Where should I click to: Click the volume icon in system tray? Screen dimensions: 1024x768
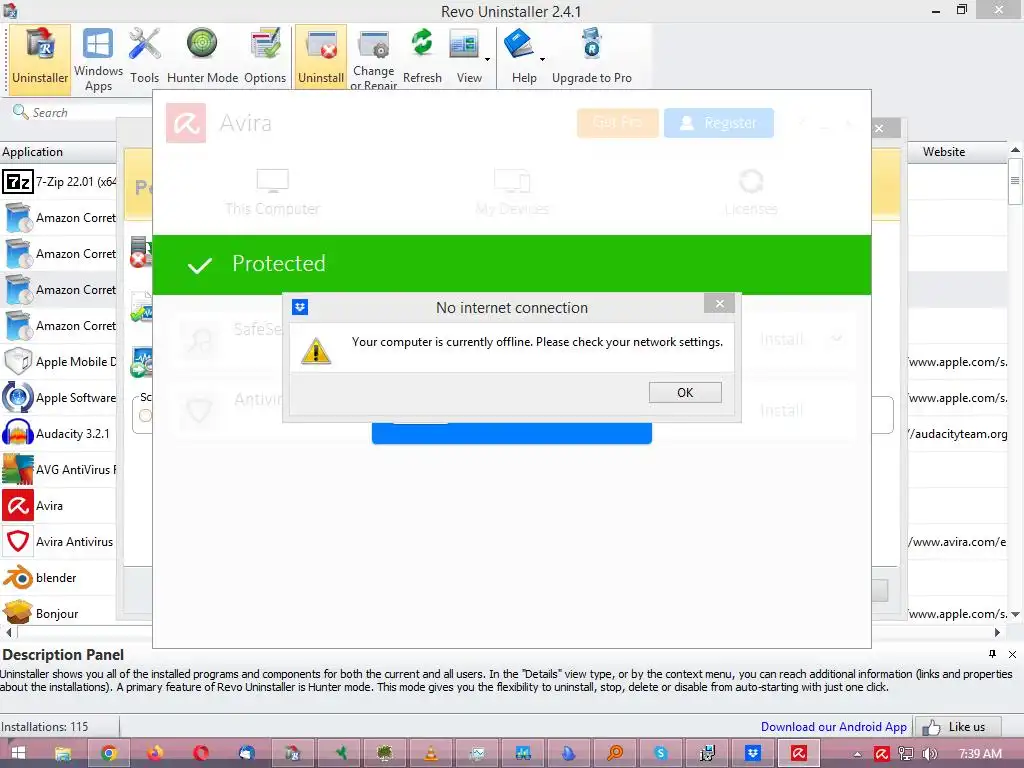(930, 754)
